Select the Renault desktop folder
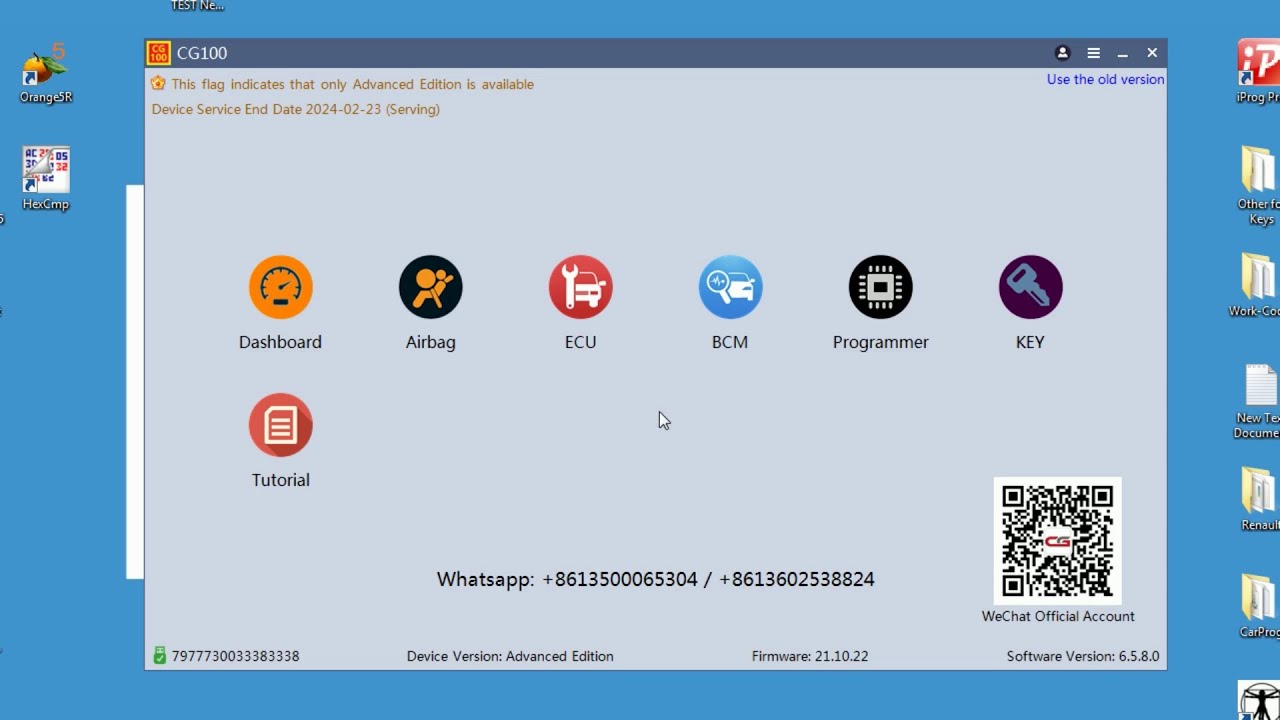Image resolution: width=1280 pixels, height=720 pixels. click(1260, 499)
